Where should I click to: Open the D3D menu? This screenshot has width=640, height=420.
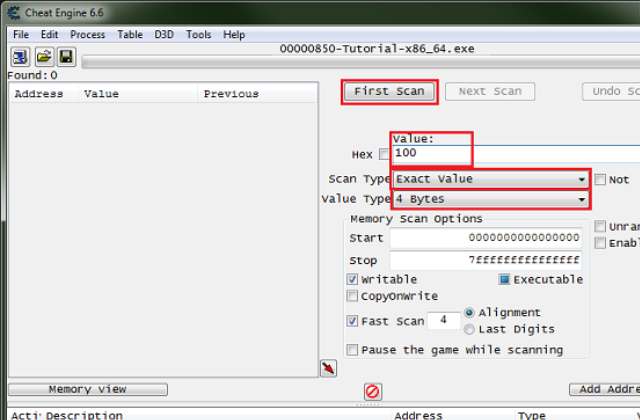click(164, 34)
